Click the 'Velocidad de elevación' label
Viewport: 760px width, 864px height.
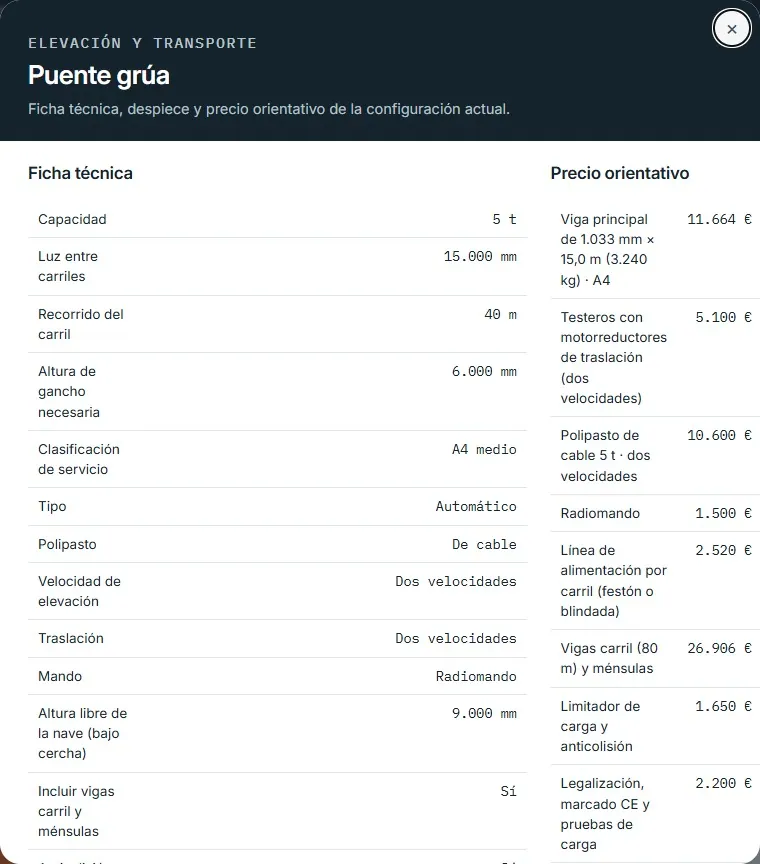tap(79, 591)
